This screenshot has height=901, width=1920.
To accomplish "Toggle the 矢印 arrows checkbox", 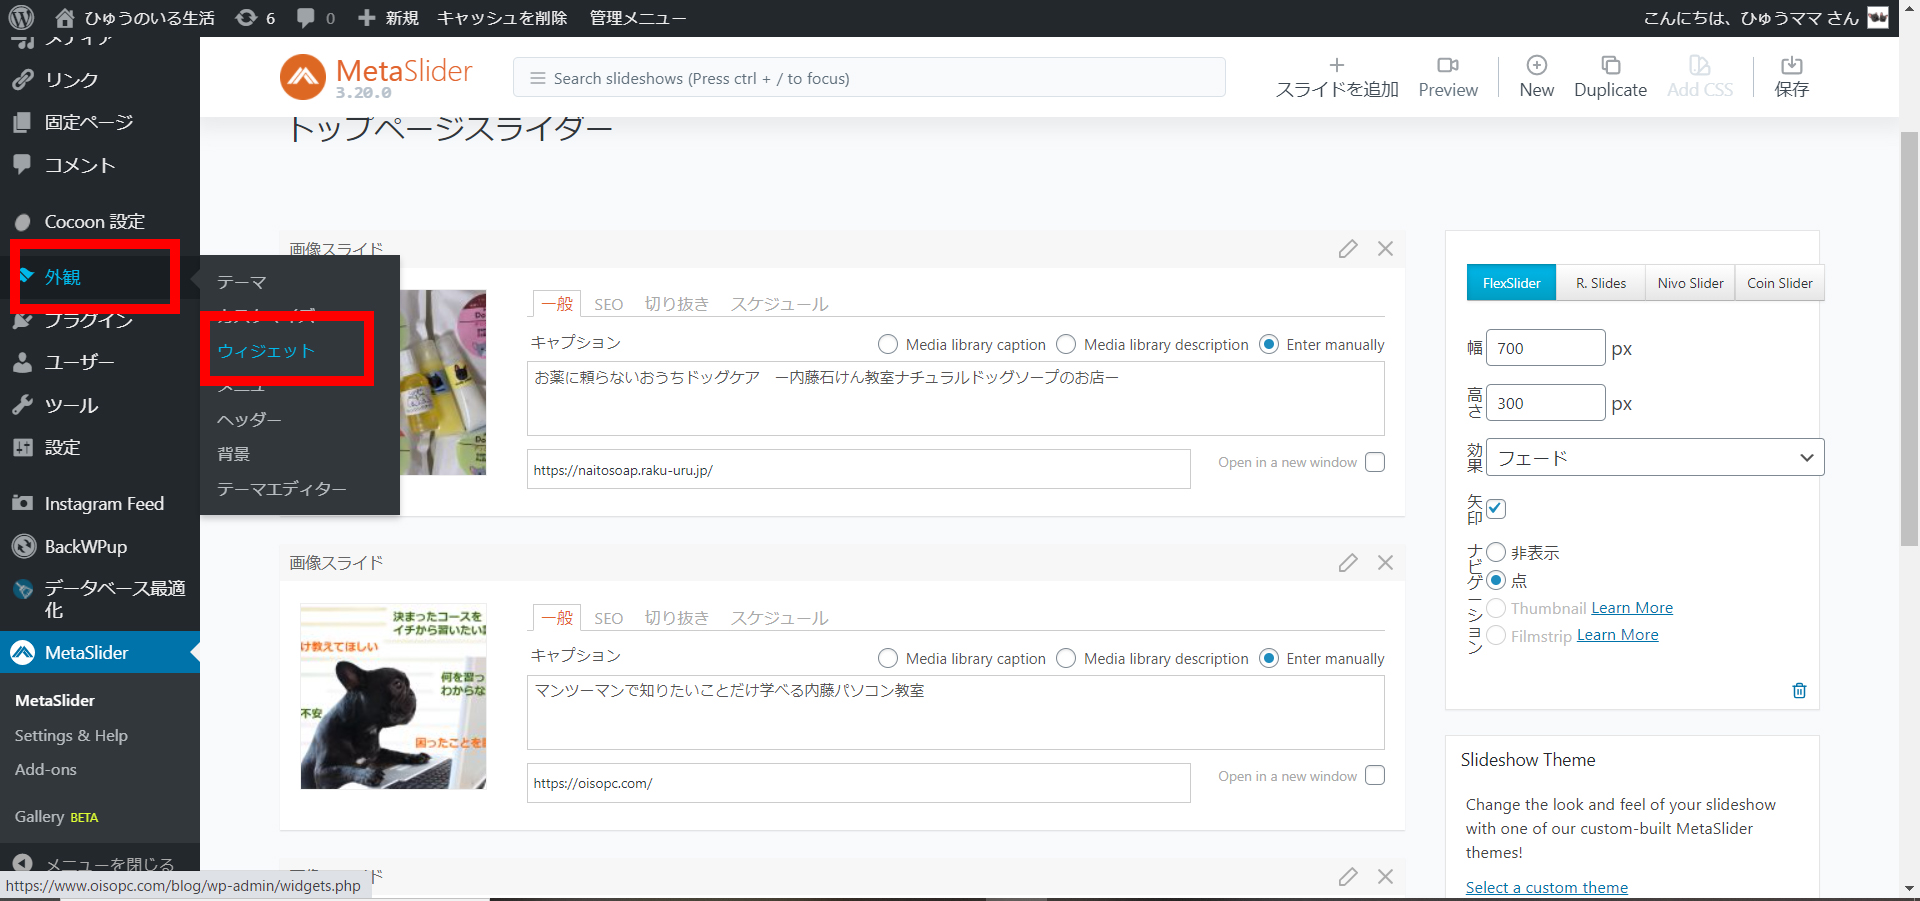I will tap(1496, 509).
